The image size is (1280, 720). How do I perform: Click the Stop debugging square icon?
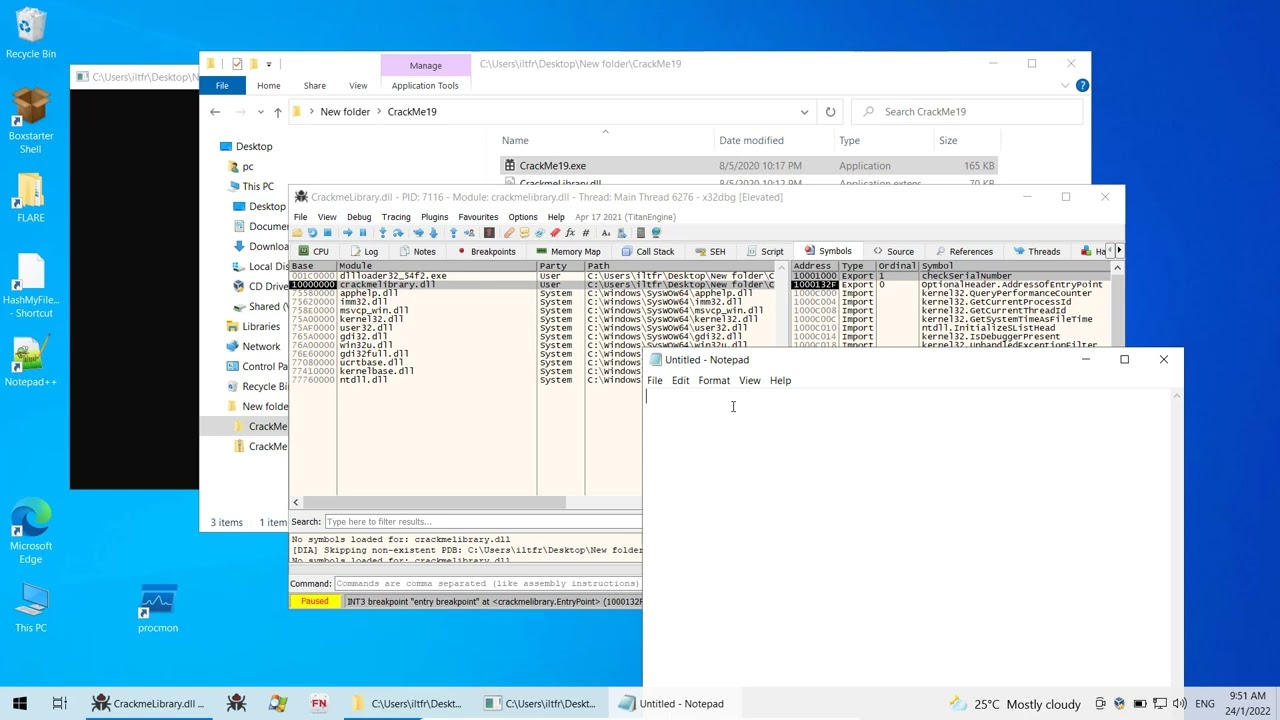tap(327, 233)
